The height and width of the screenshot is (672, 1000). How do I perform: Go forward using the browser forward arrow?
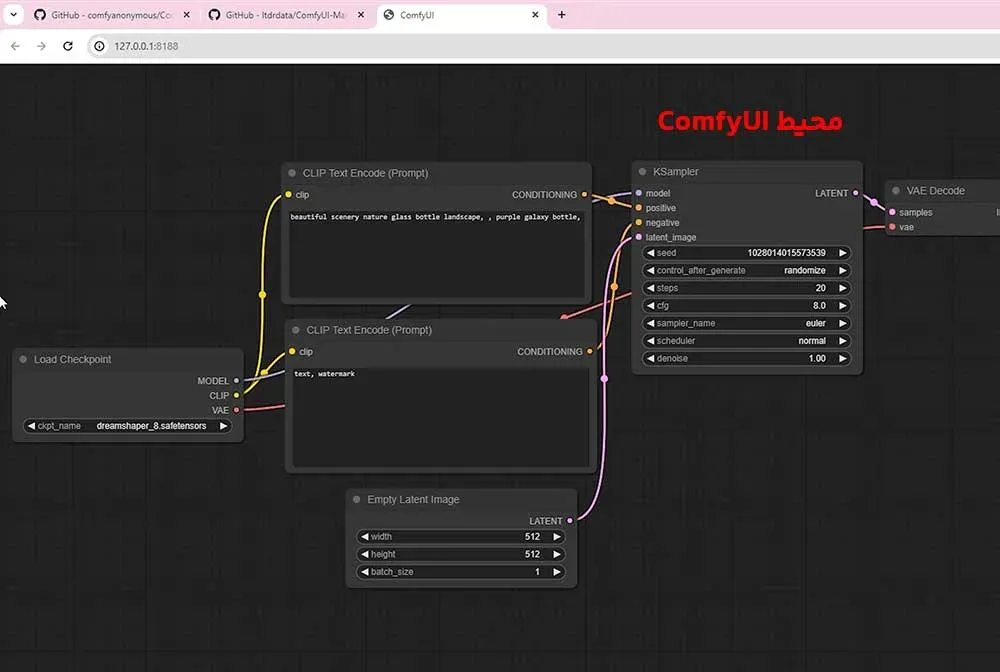tap(41, 46)
